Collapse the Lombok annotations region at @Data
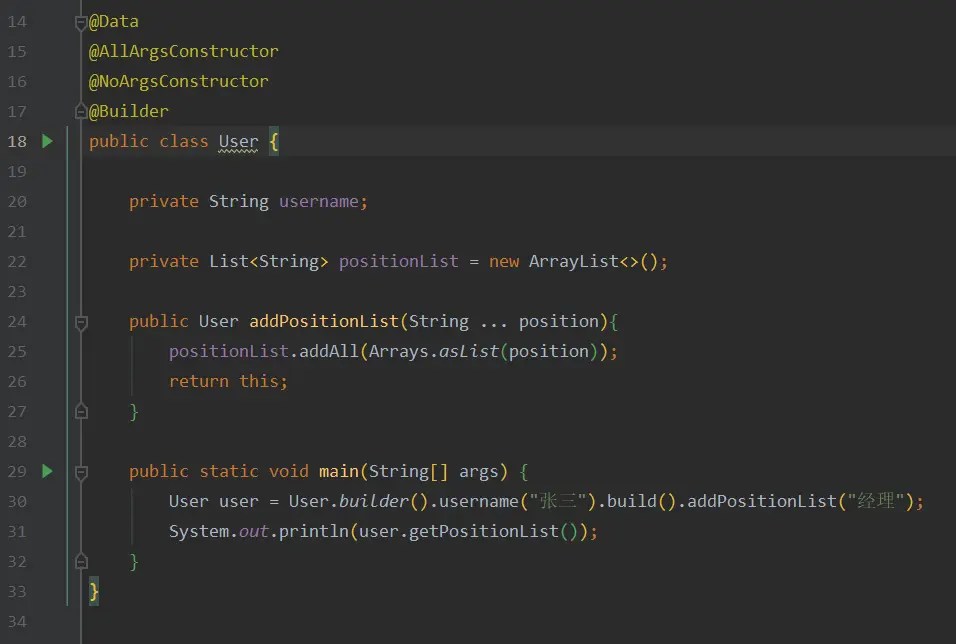 click(80, 20)
